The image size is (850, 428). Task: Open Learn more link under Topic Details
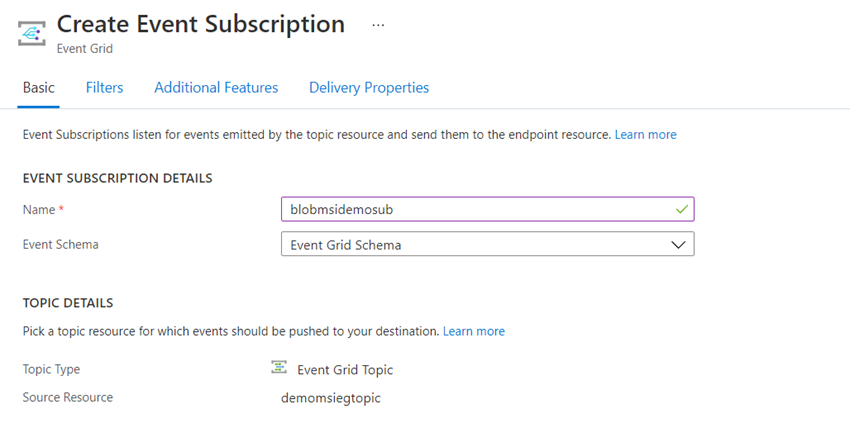(474, 331)
